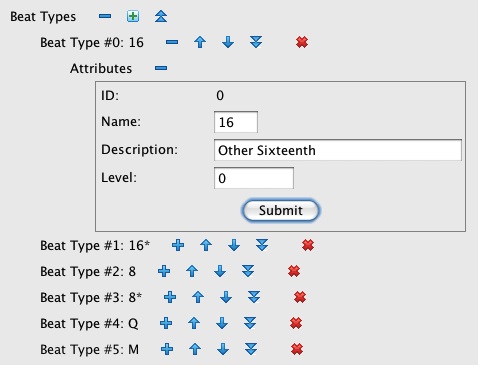Viewport: 478px width, 365px height.
Task: Move Beat Type #1: 16* up
Action: 206,245
